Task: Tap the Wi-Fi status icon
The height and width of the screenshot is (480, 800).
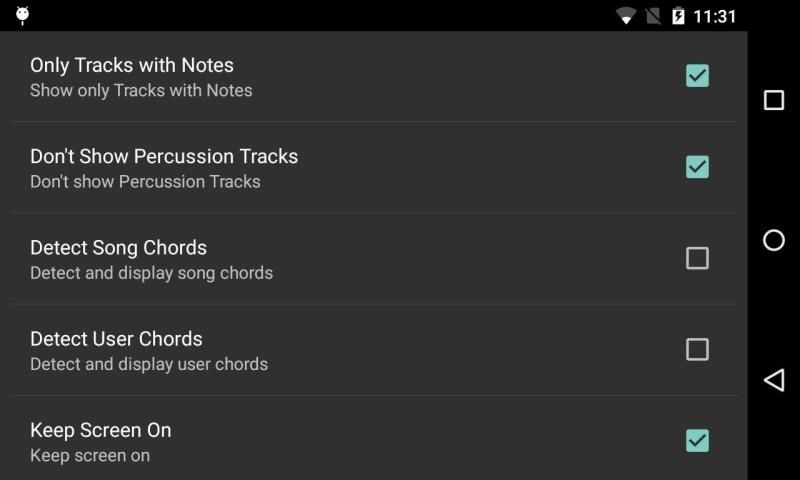Action: (627, 16)
